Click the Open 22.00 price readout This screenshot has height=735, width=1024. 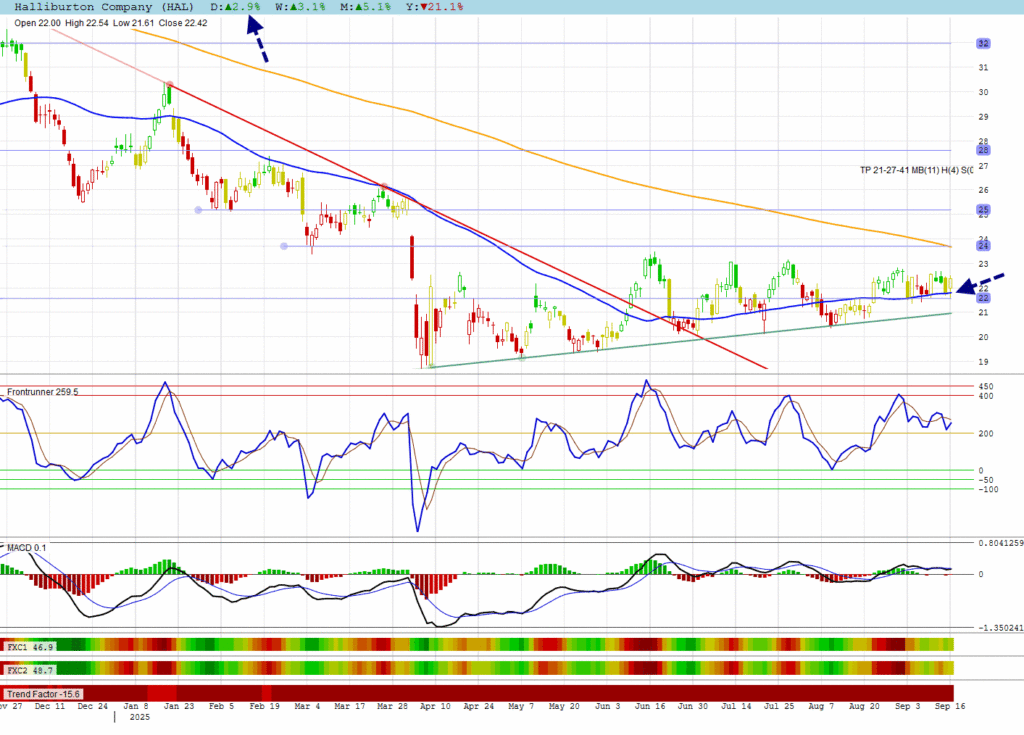(37, 23)
